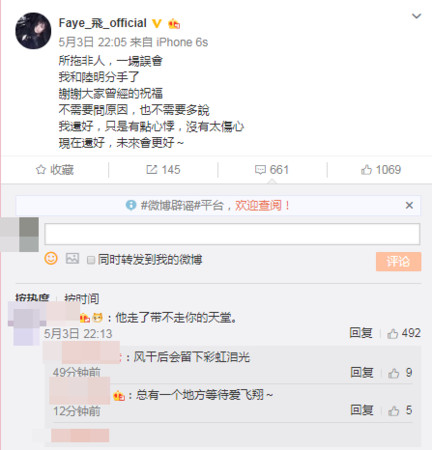This screenshot has width=432, height=450.
Task: Reply to the 他走了带不走你的天堂 comment
Action: tap(361, 333)
